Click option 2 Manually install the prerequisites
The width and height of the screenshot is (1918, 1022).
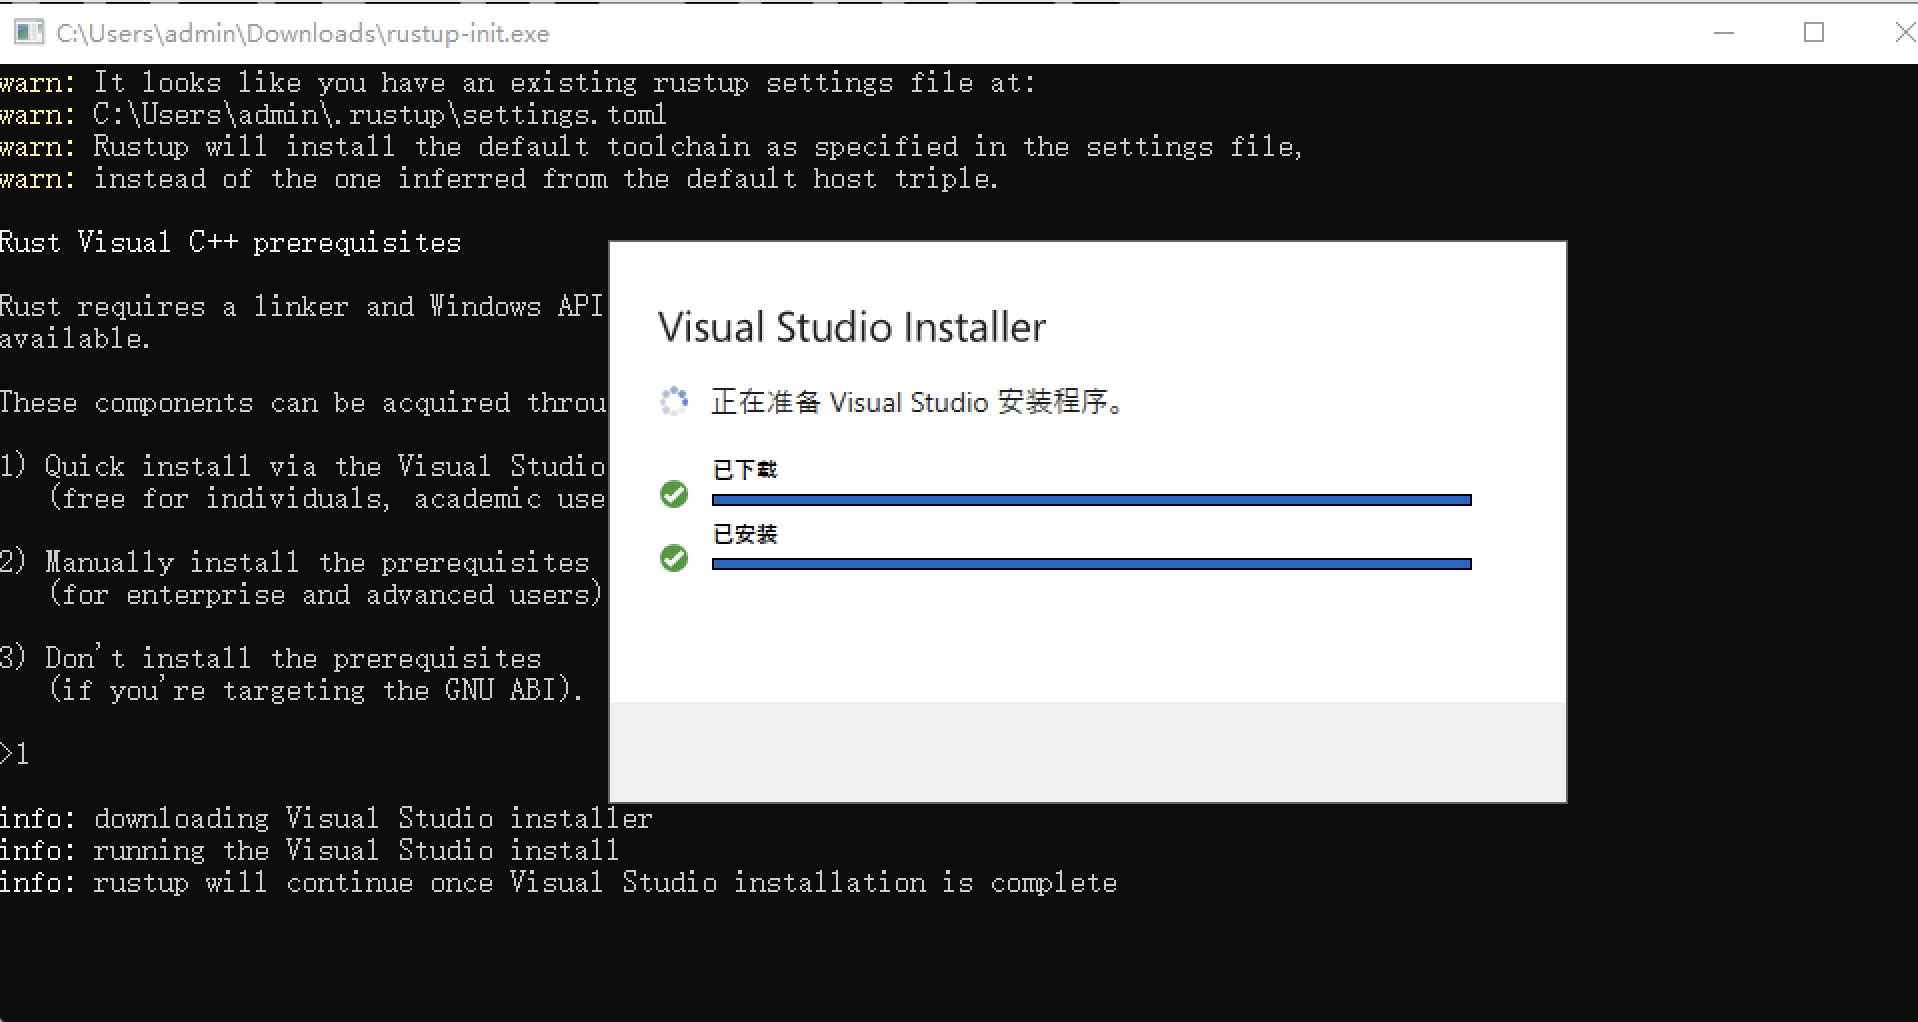coord(295,563)
